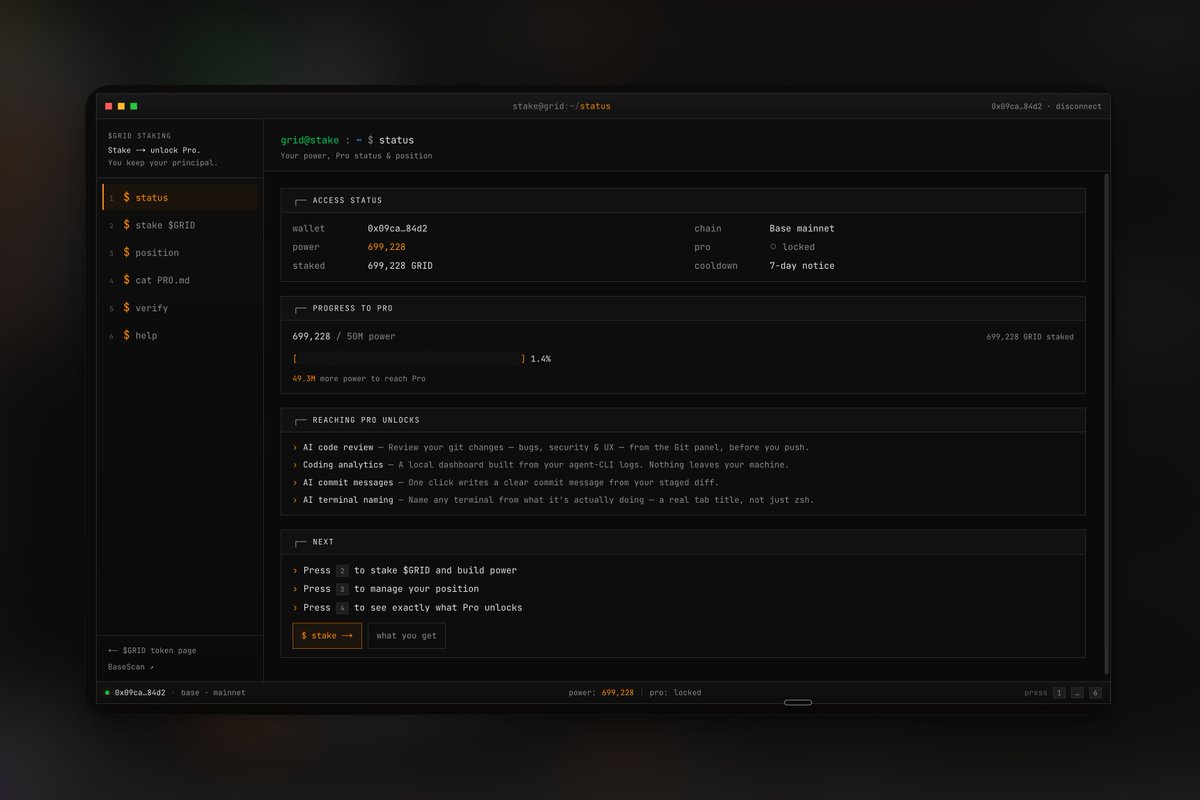Open the status sidebar item
This screenshot has height=800, width=1200.
pos(180,197)
